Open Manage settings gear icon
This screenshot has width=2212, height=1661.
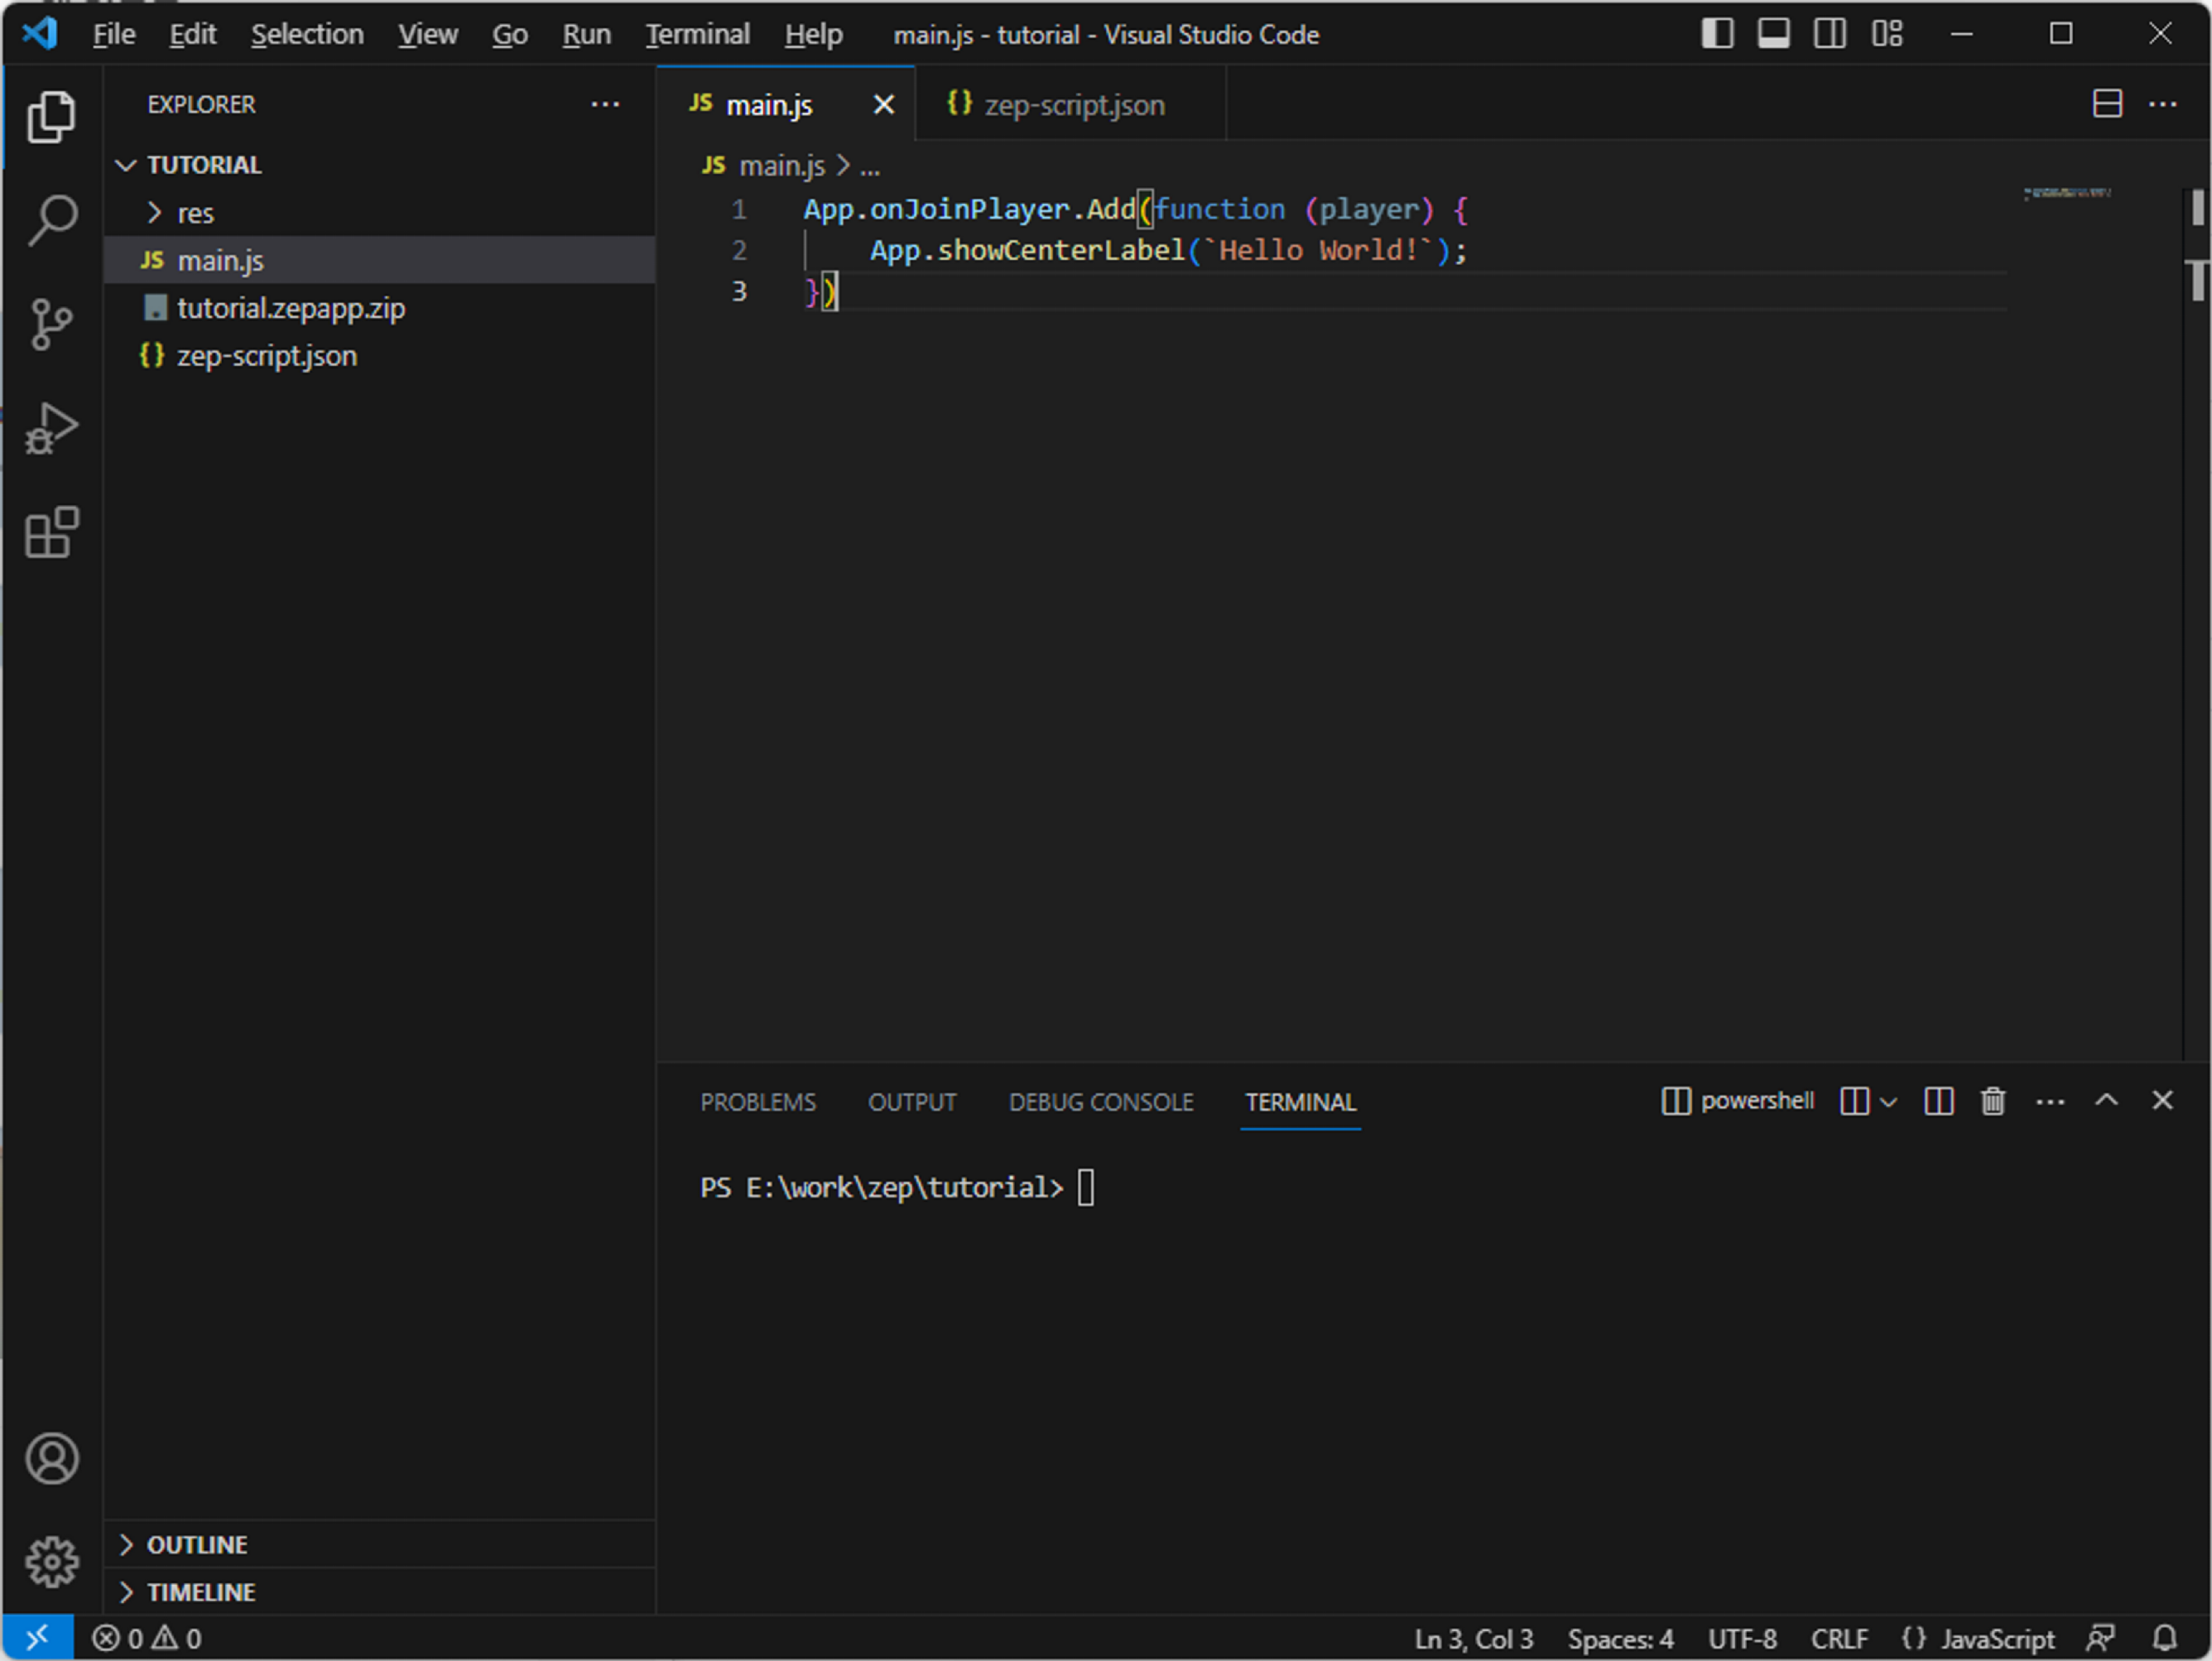(x=52, y=1562)
